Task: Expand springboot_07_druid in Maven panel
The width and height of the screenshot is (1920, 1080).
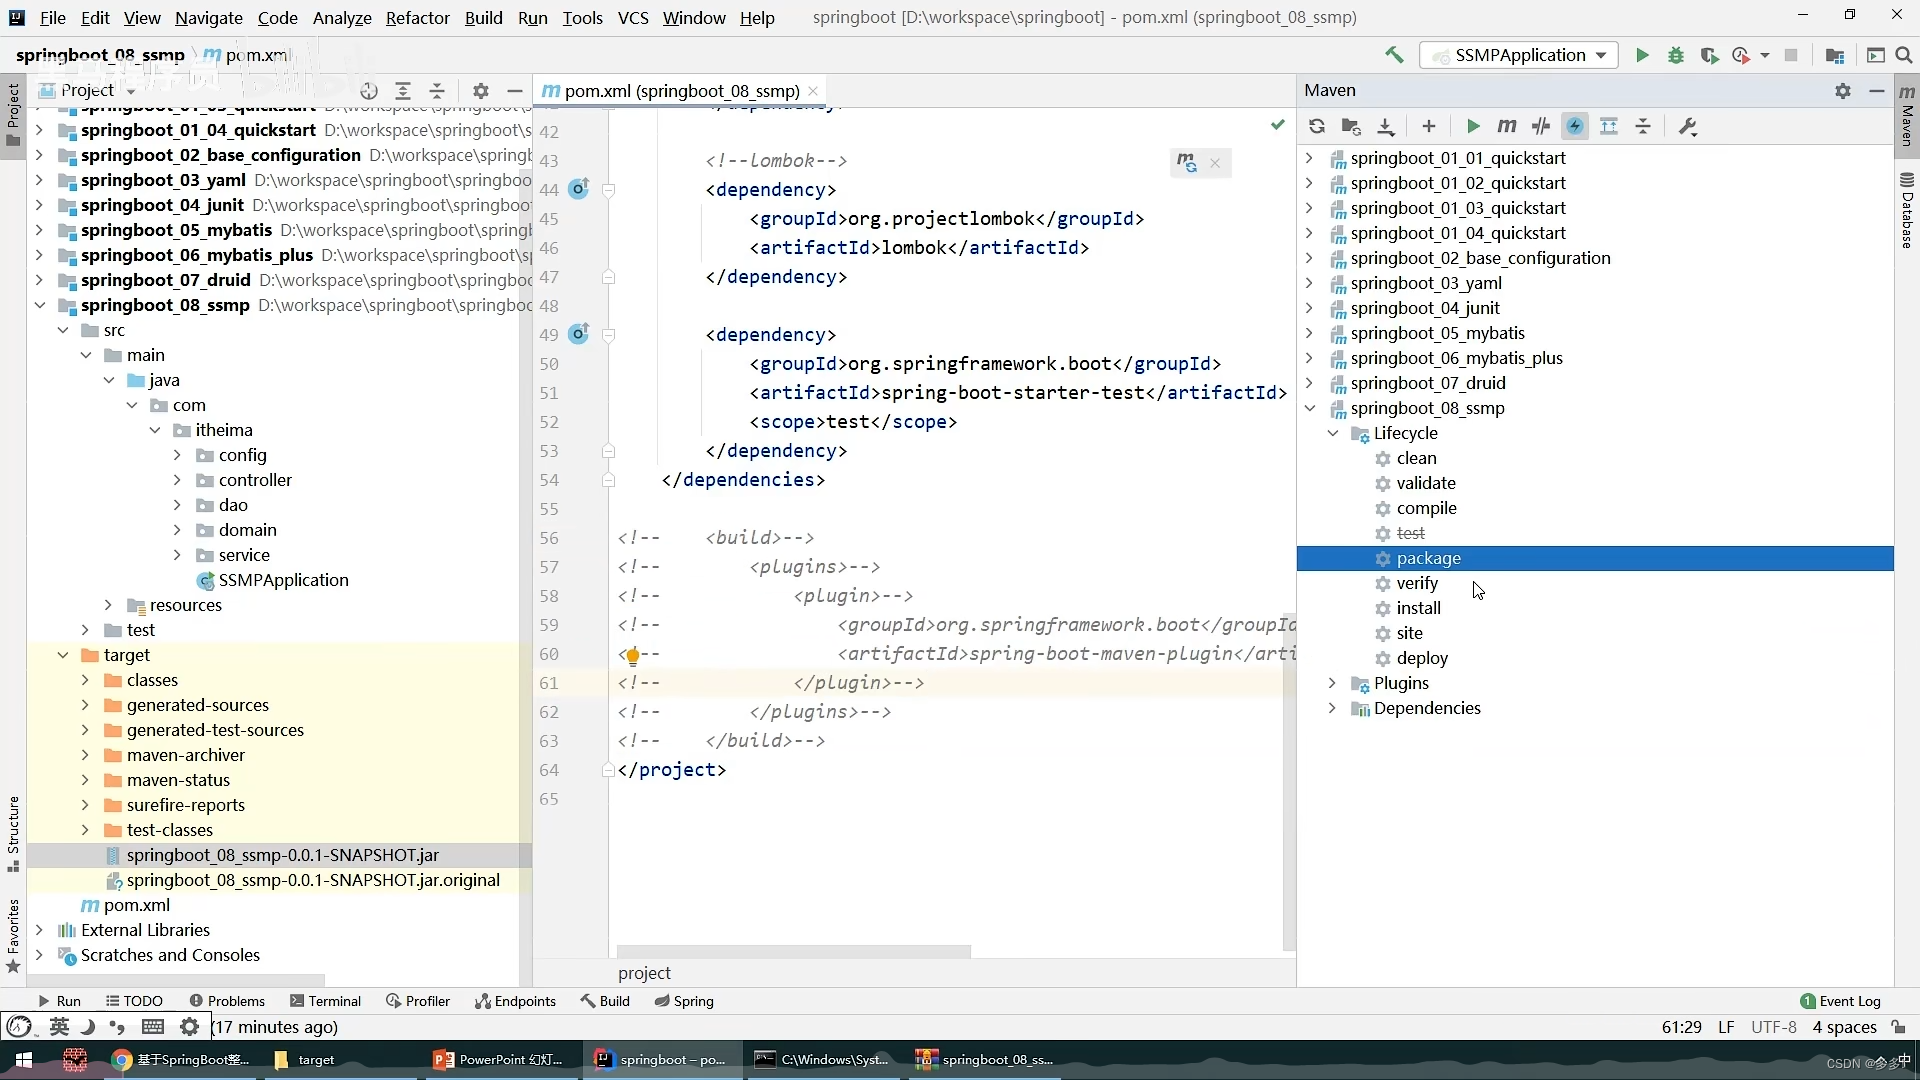Action: coord(1309,383)
